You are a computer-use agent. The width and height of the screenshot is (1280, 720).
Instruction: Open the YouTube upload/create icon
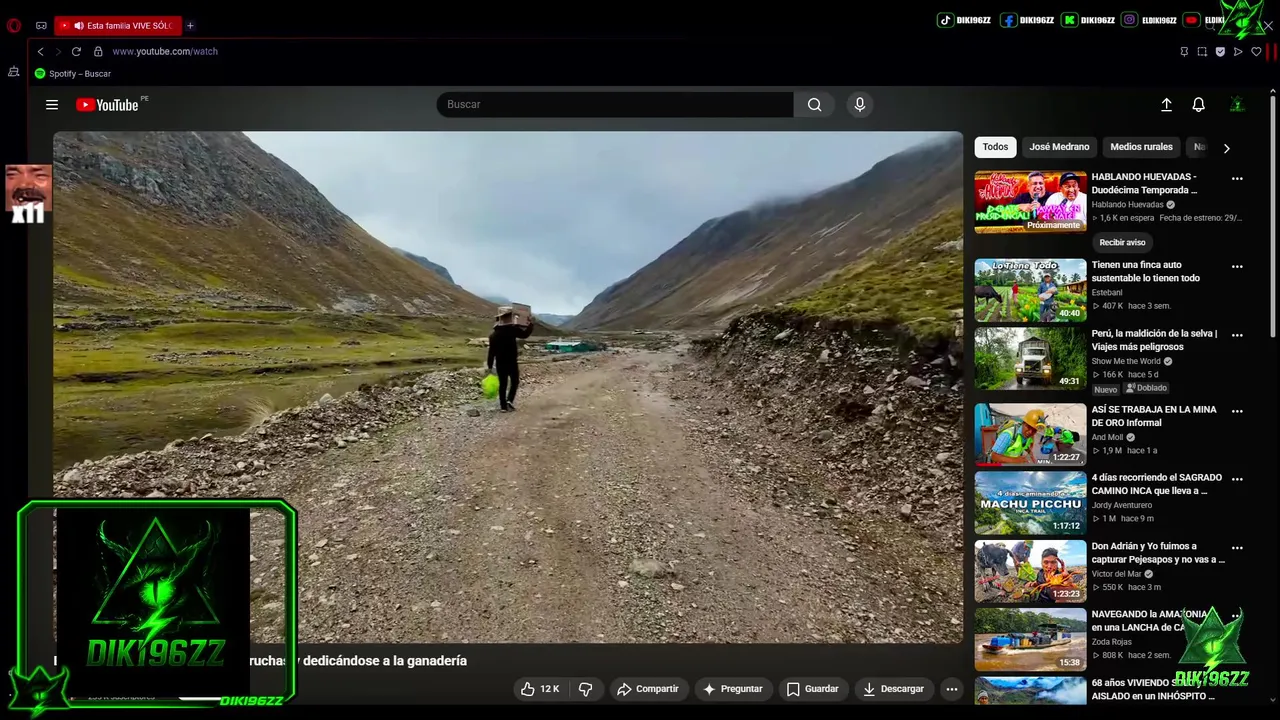[1166, 104]
